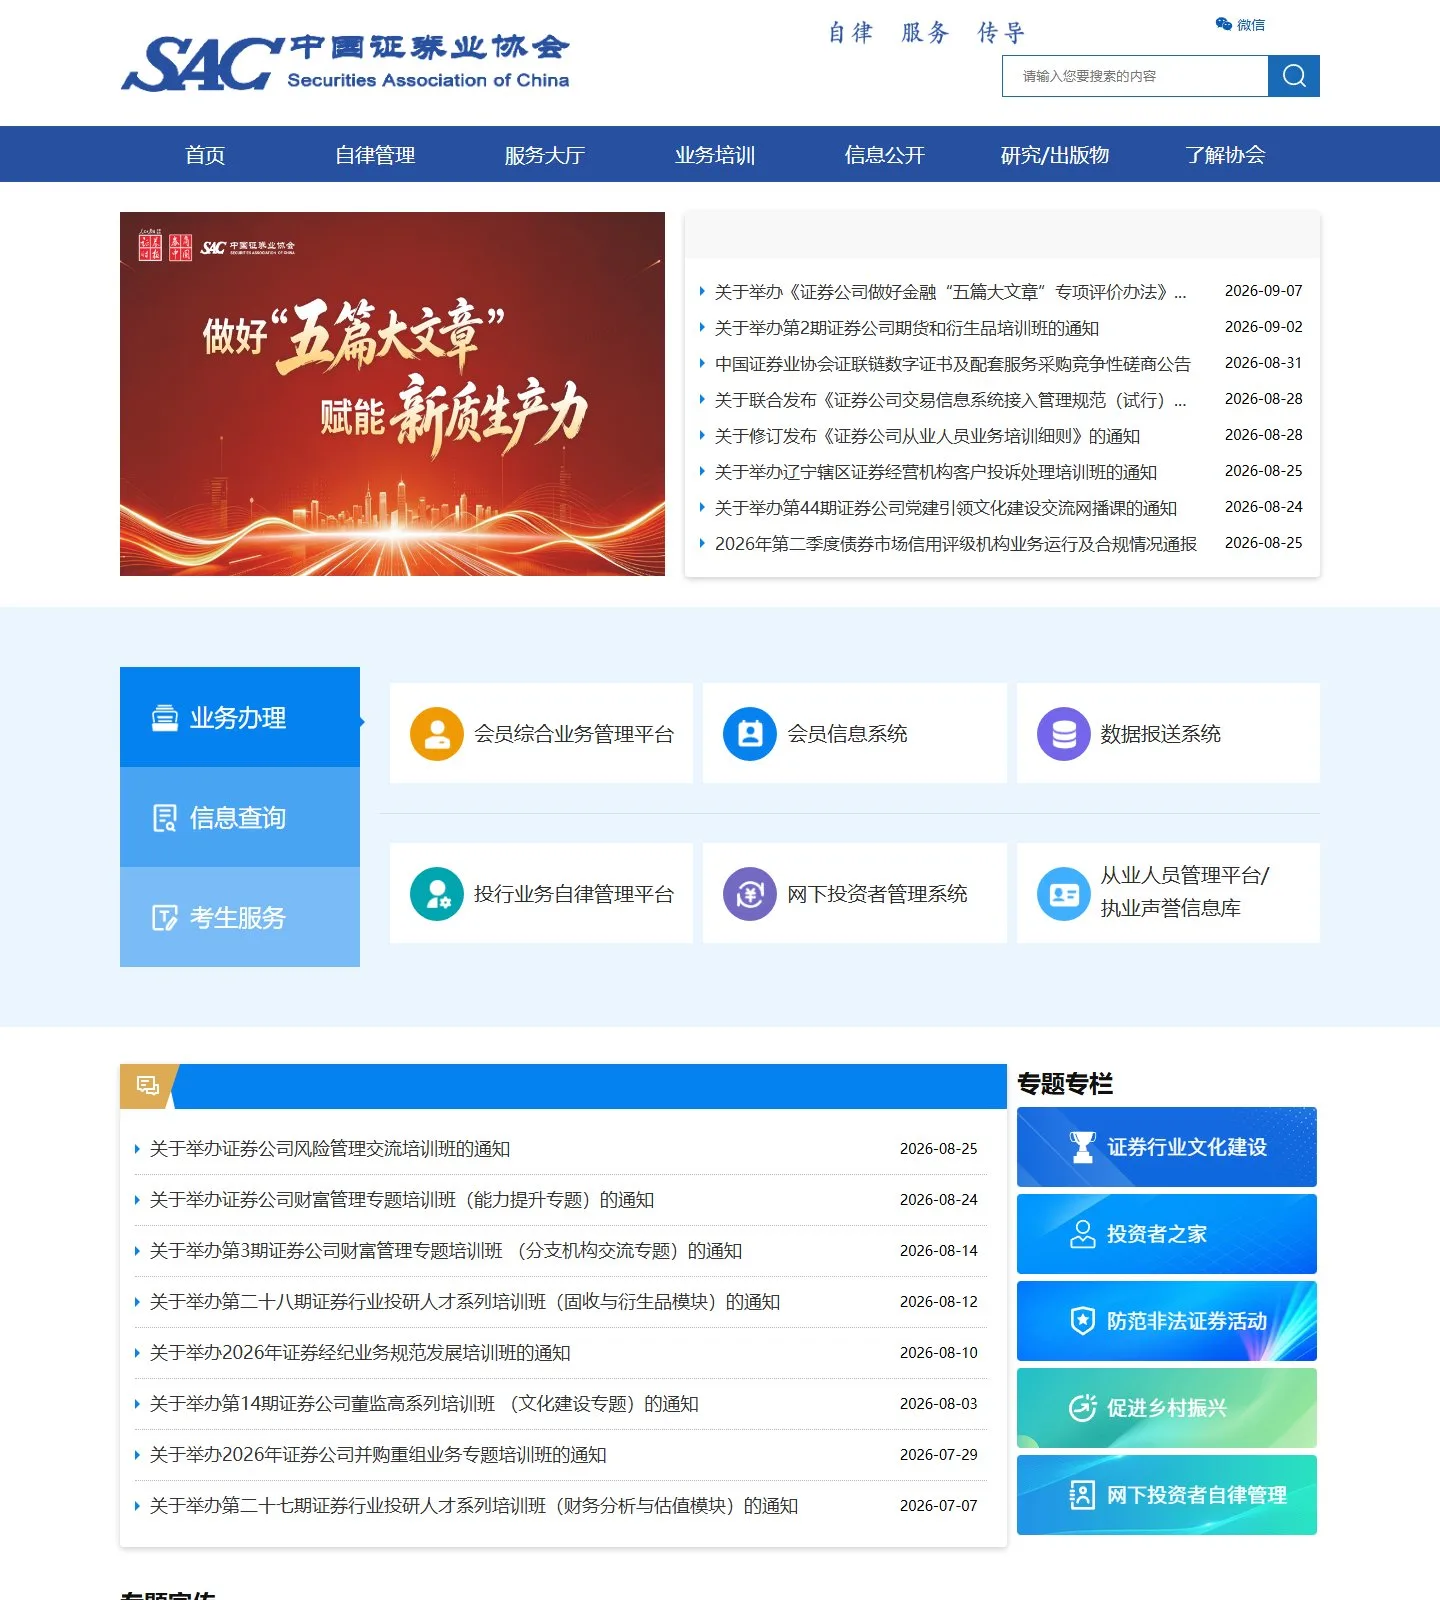Open 2026年证券经纪业务规范发展培训班 notice

coord(360,1353)
